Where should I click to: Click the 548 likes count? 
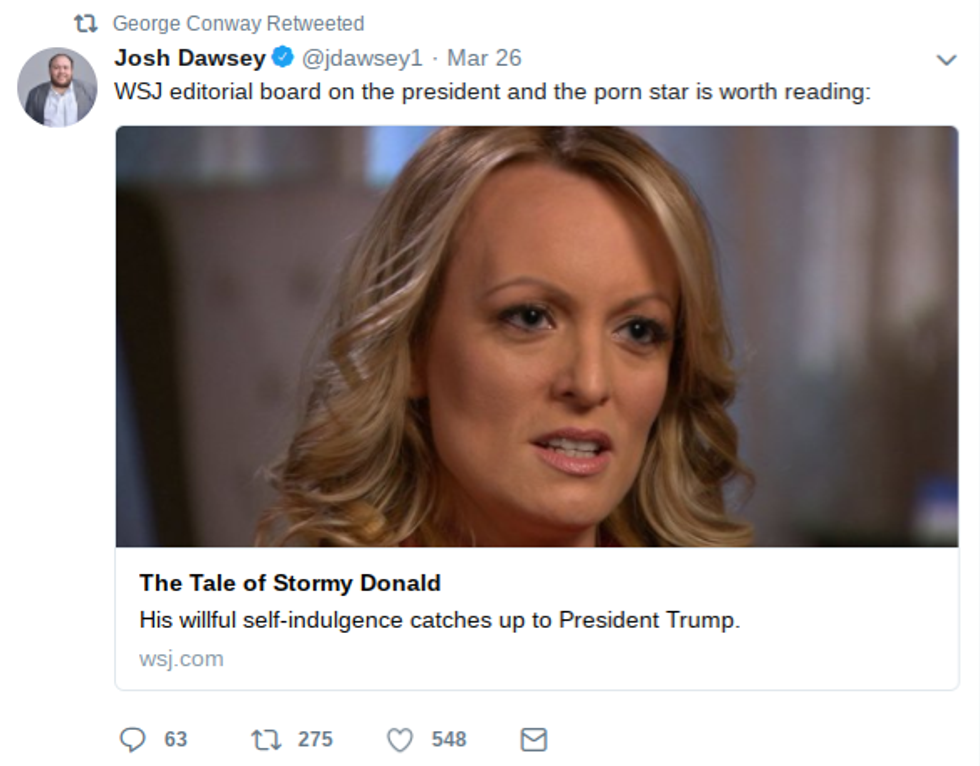click(x=449, y=739)
